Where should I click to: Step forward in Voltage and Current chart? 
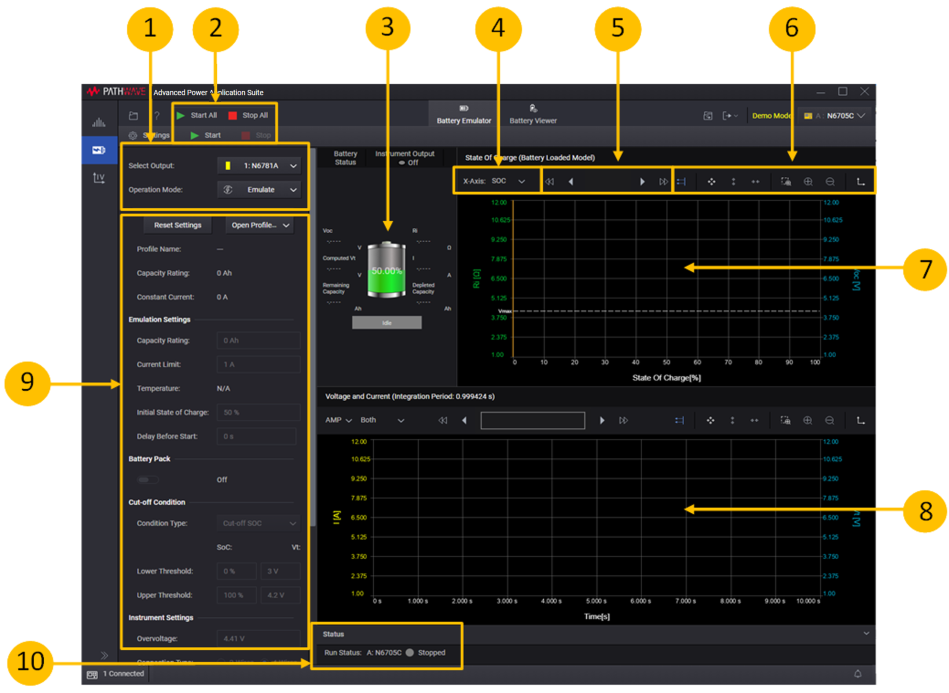click(x=602, y=420)
